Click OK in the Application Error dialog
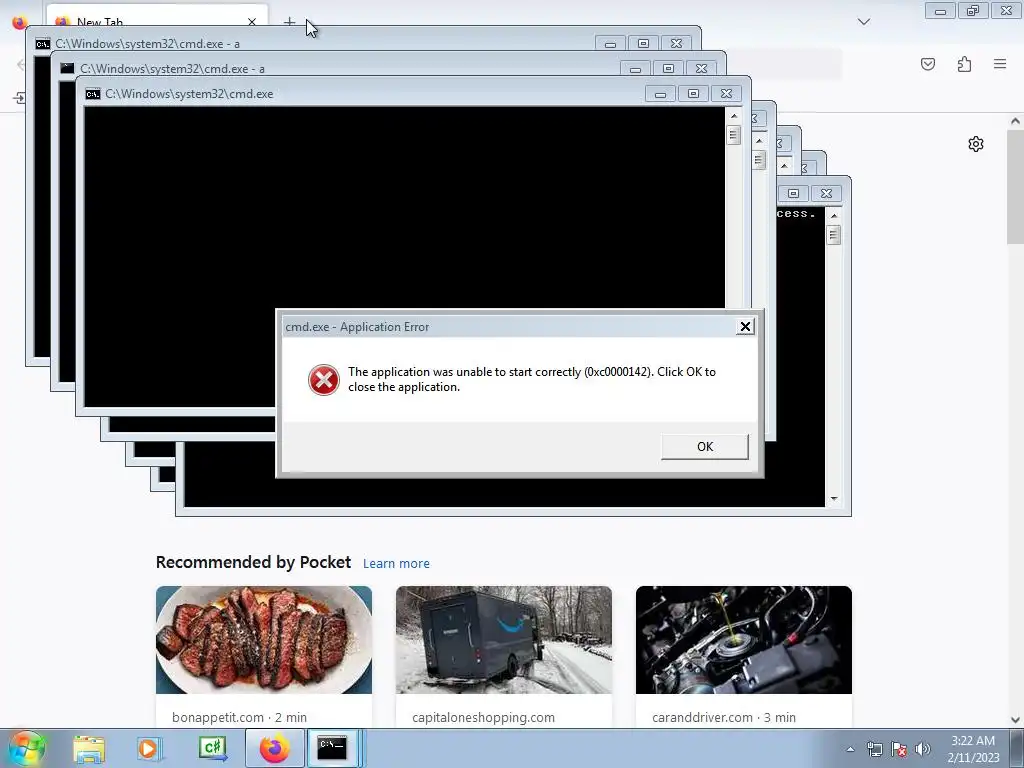Screen dimensions: 1024x768 [x=705, y=447]
